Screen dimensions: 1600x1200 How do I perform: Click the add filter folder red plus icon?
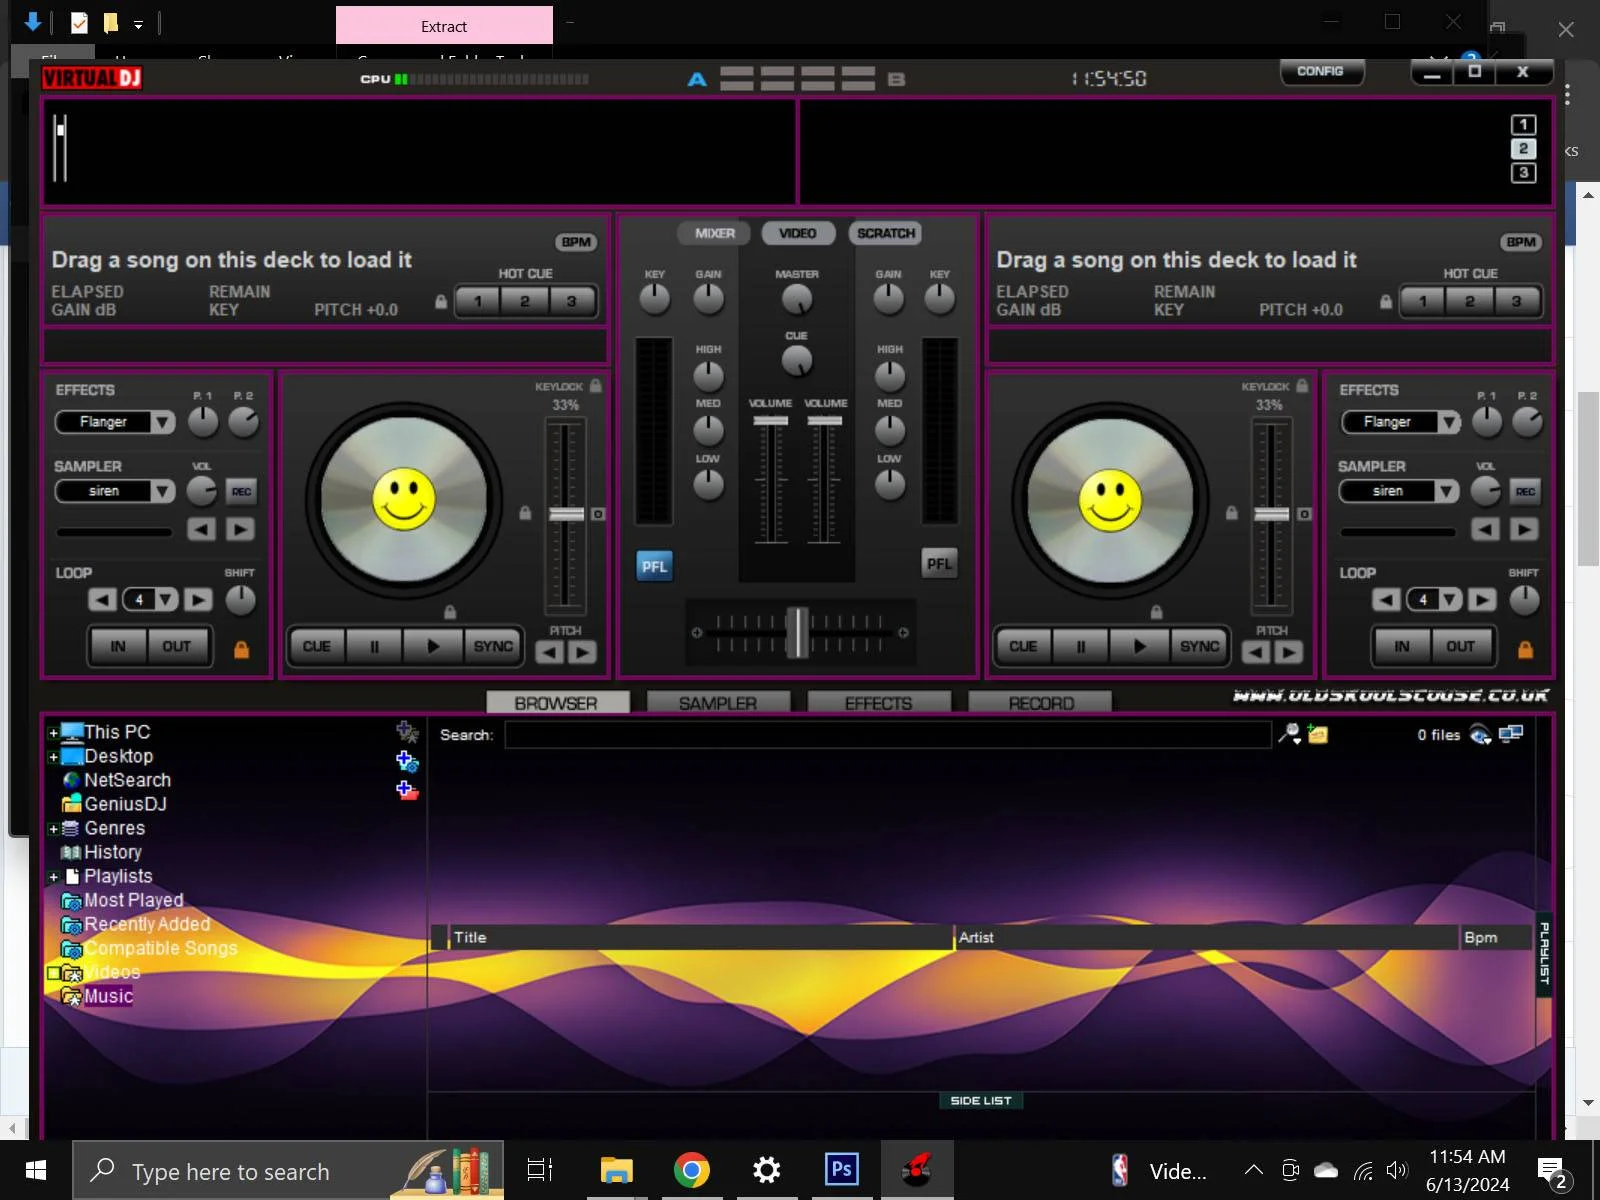pyautogui.click(x=407, y=790)
